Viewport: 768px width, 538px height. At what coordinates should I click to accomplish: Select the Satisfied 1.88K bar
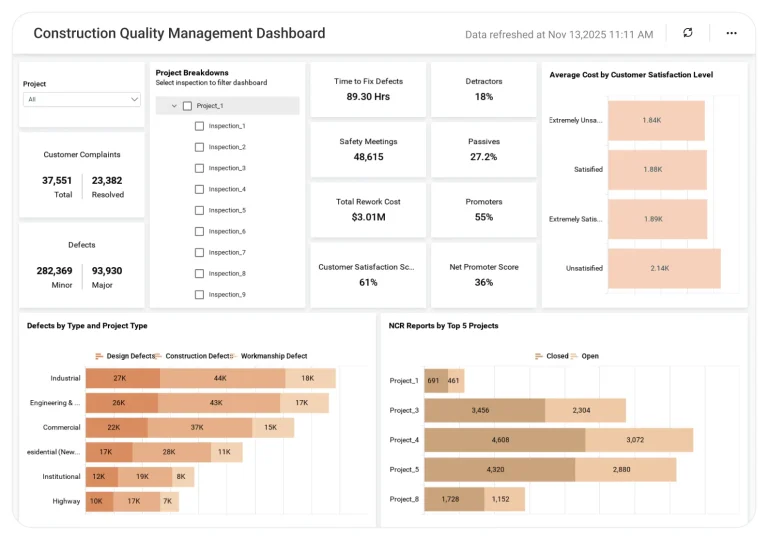point(657,170)
